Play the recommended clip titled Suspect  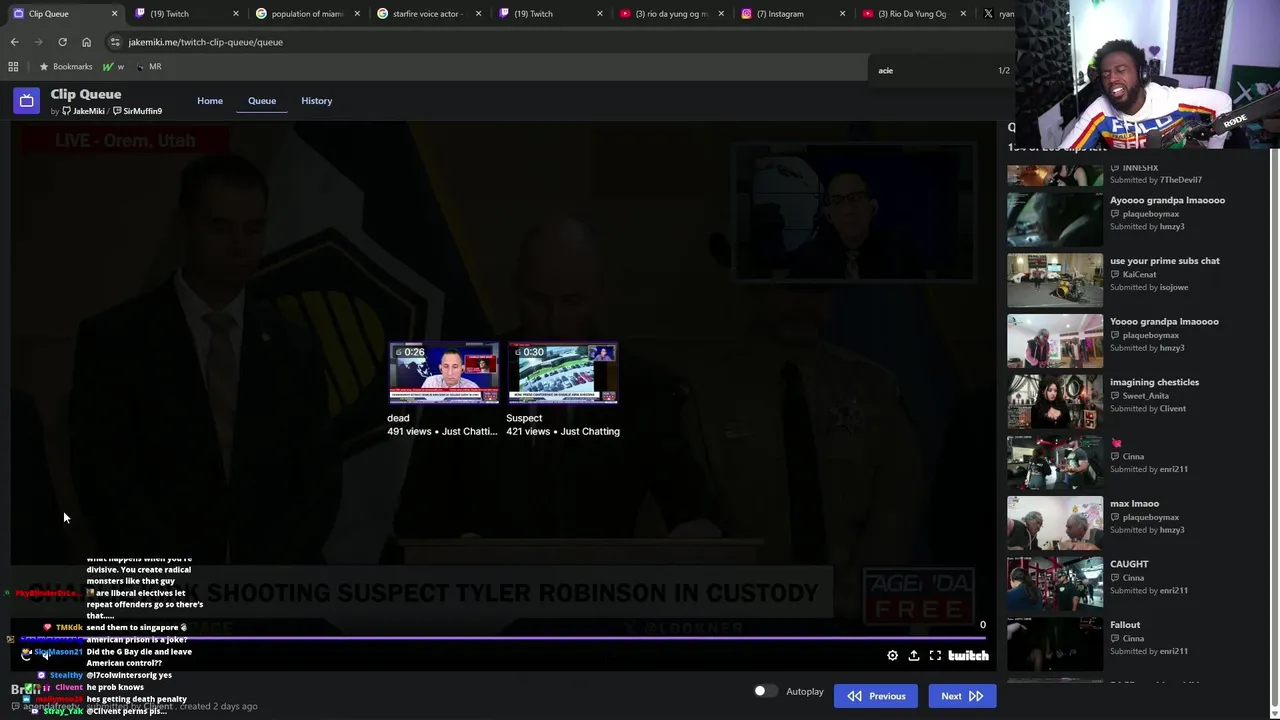pos(562,373)
